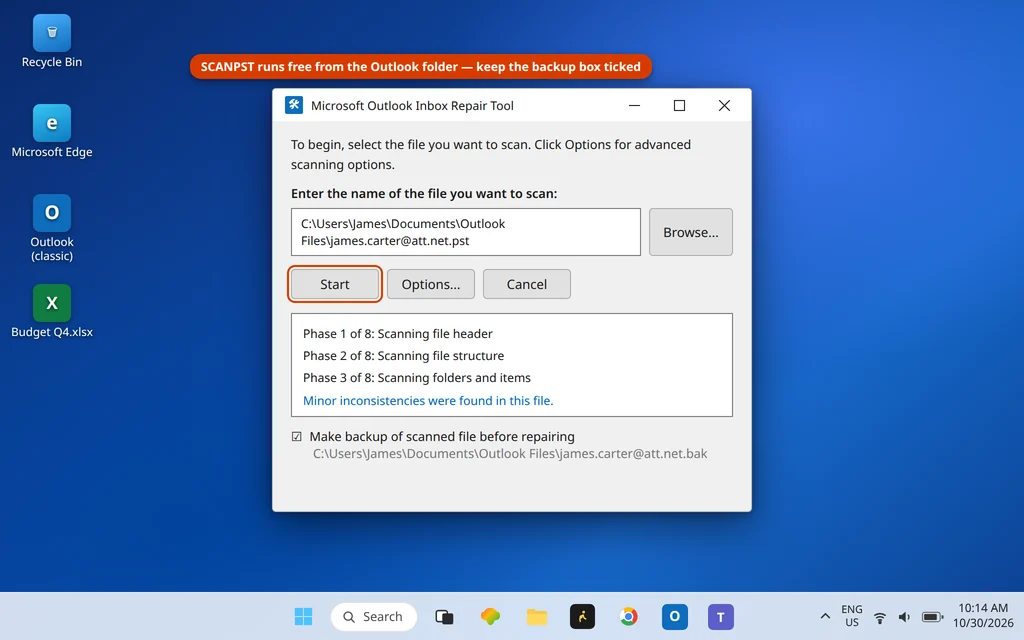Open File Explorer from the taskbar
Image resolution: width=1024 pixels, height=640 pixels.
[537, 616]
